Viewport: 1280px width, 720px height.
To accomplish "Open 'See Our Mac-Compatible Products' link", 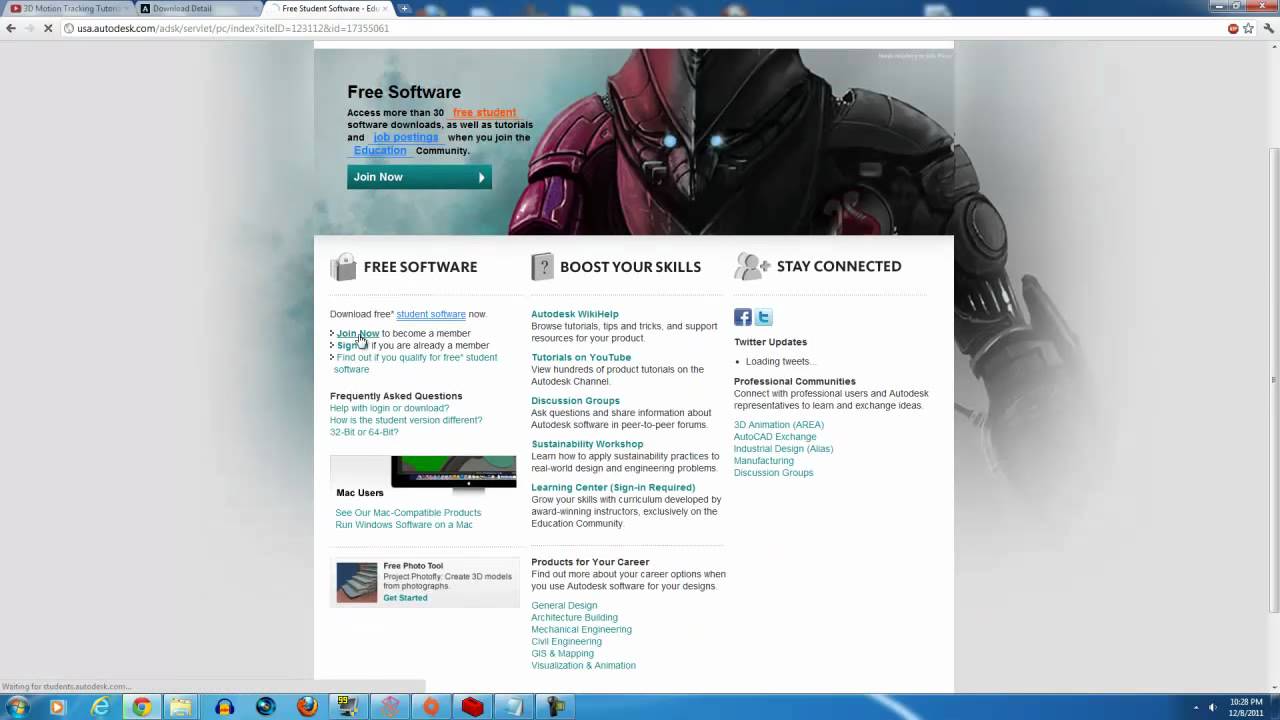I will 408,513.
